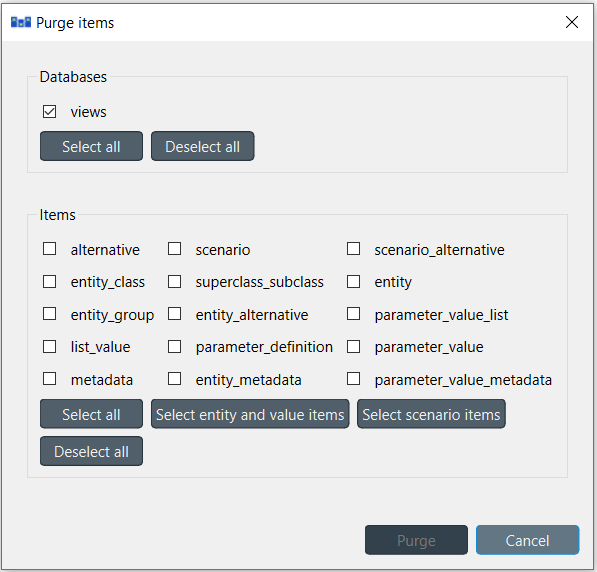
Task: Check the entity_class checkbox
Action: pos(49,282)
